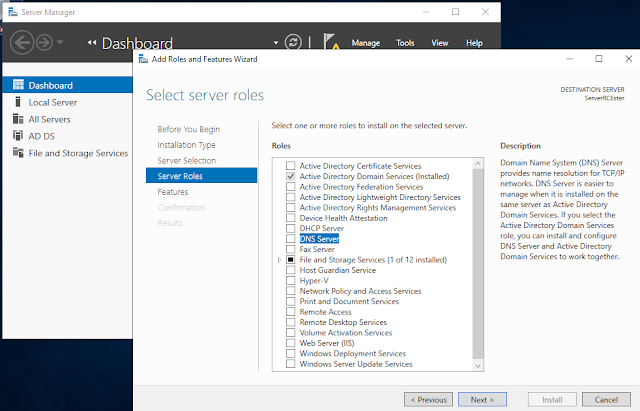
Task: Check Active Directory Federation Services
Action: [291, 187]
